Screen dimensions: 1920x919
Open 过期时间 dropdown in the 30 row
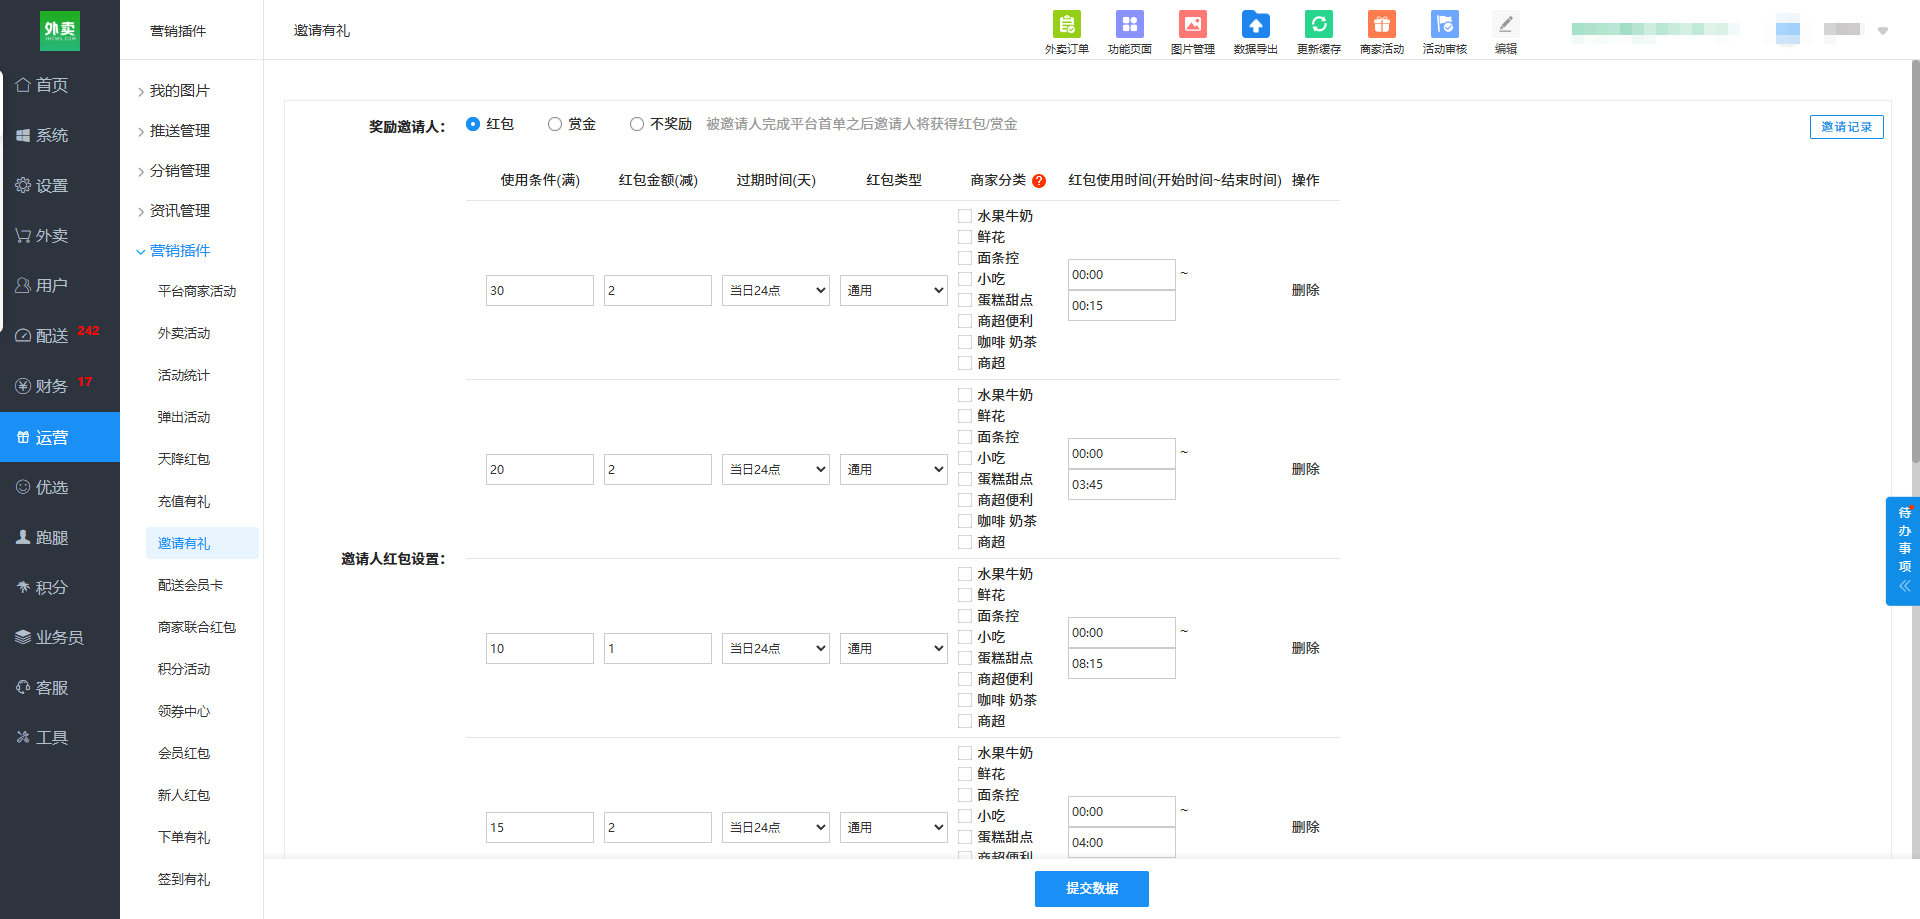point(776,290)
